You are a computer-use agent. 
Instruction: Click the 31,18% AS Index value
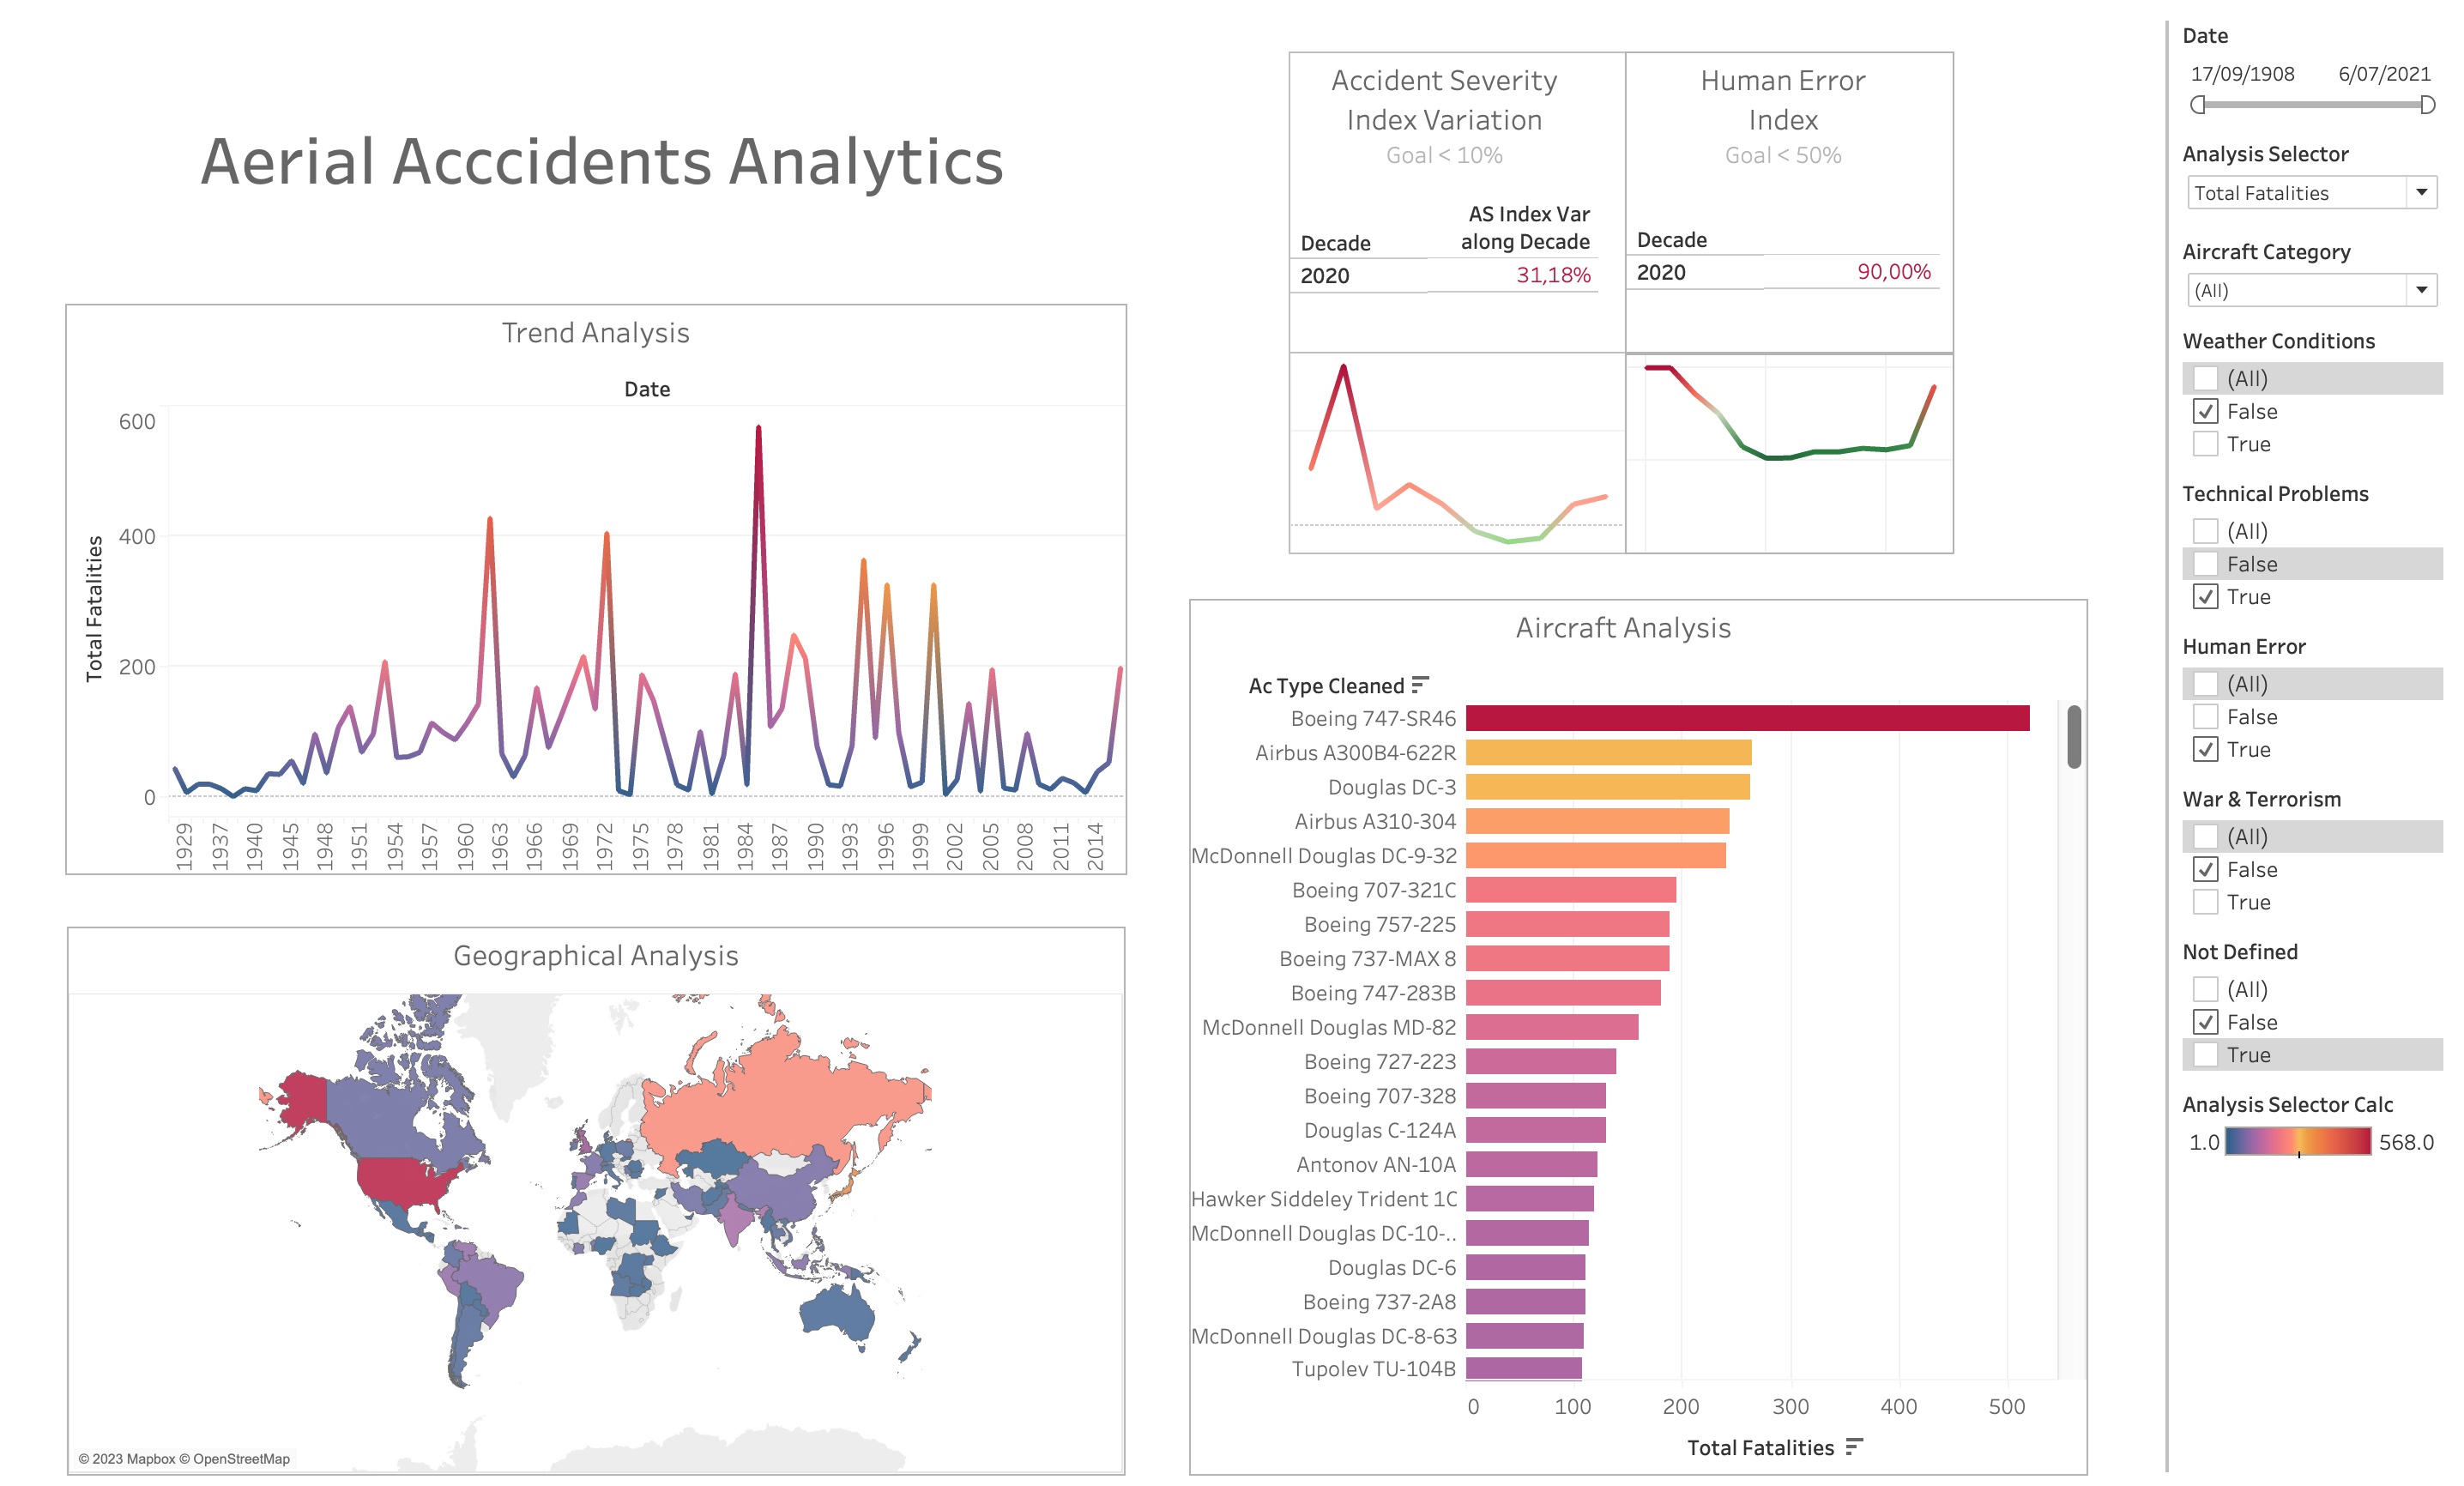click(1552, 275)
